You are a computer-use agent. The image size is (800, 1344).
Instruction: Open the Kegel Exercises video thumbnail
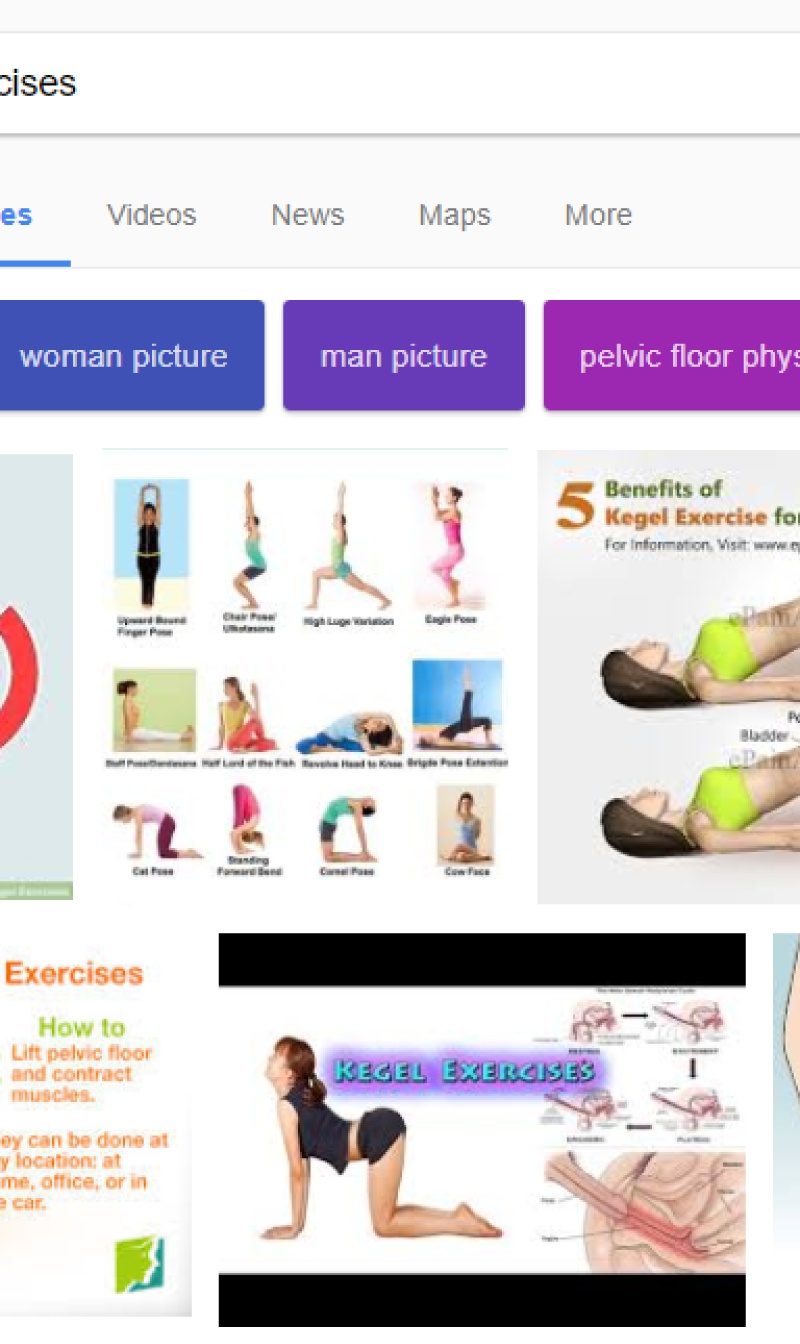click(x=482, y=1131)
